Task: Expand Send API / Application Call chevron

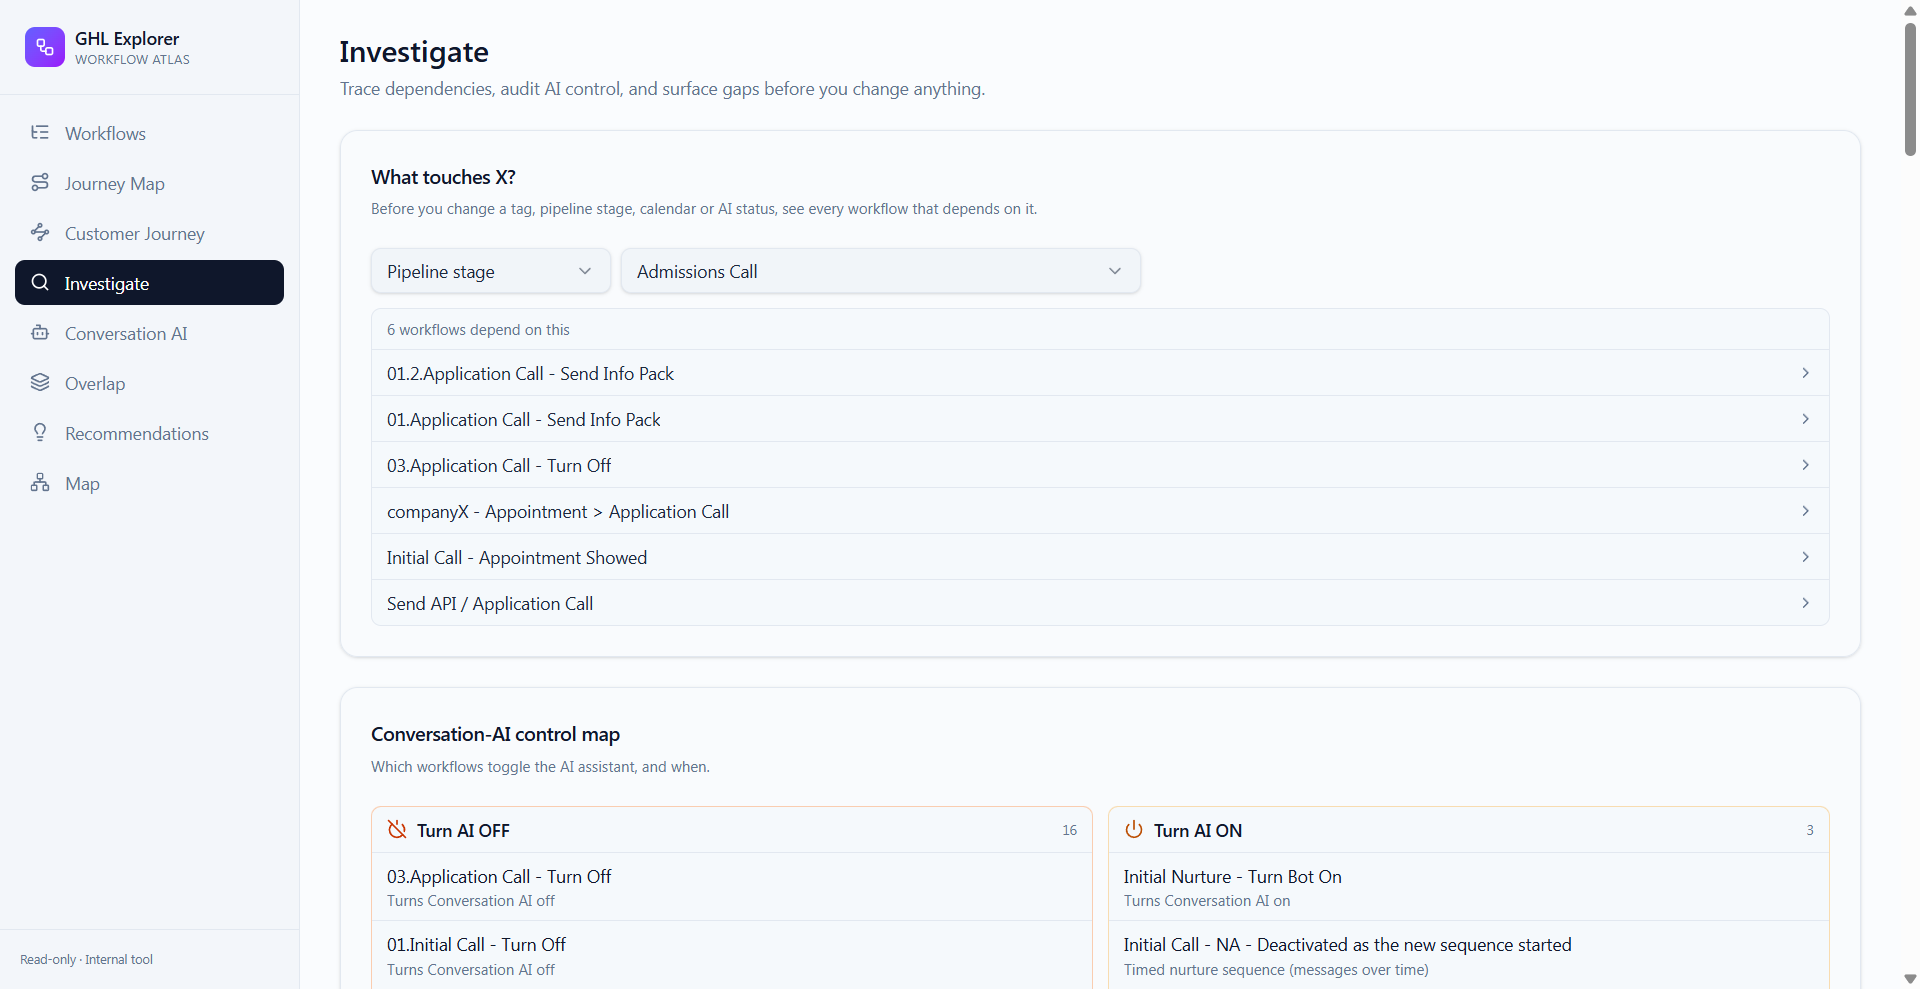Action: click(1805, 603)
